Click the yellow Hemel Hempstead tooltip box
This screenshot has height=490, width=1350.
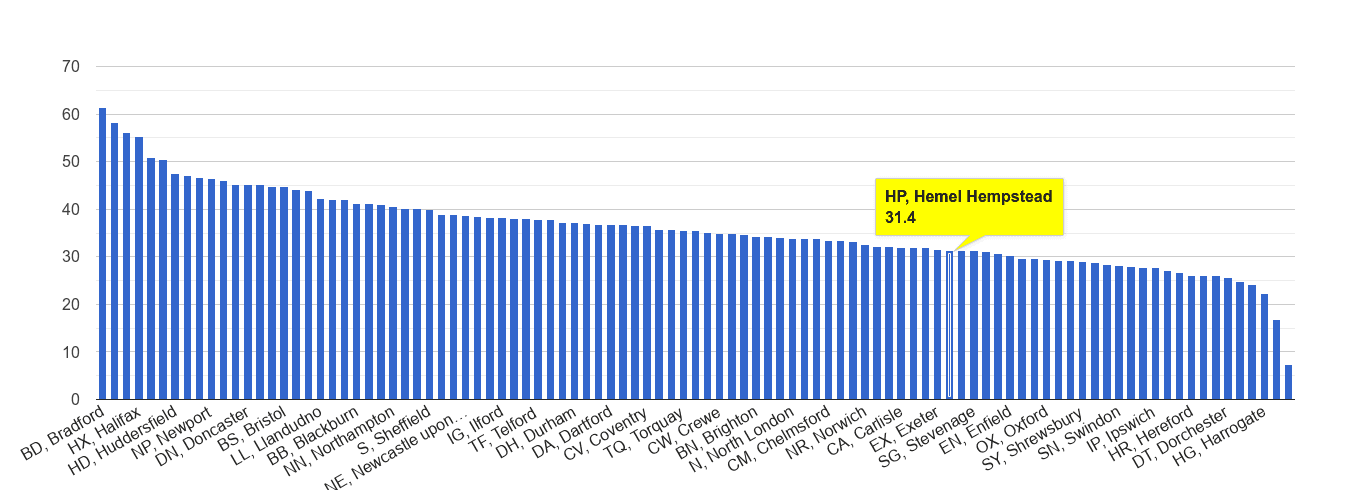pyautogui.click(x=969, y=207)
